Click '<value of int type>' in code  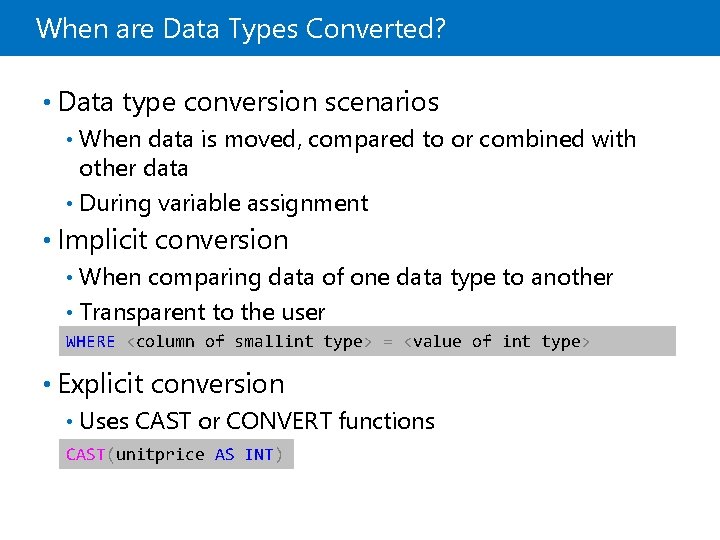click(496, 342)
